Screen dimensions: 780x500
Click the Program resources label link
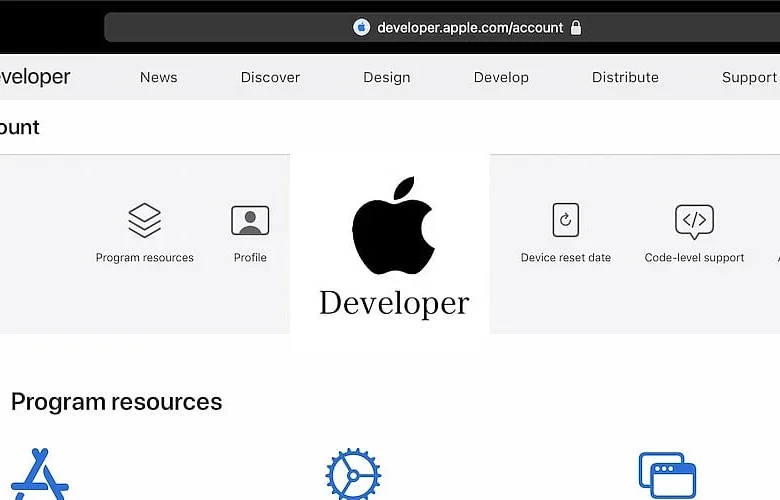click(x=145, y=258)
